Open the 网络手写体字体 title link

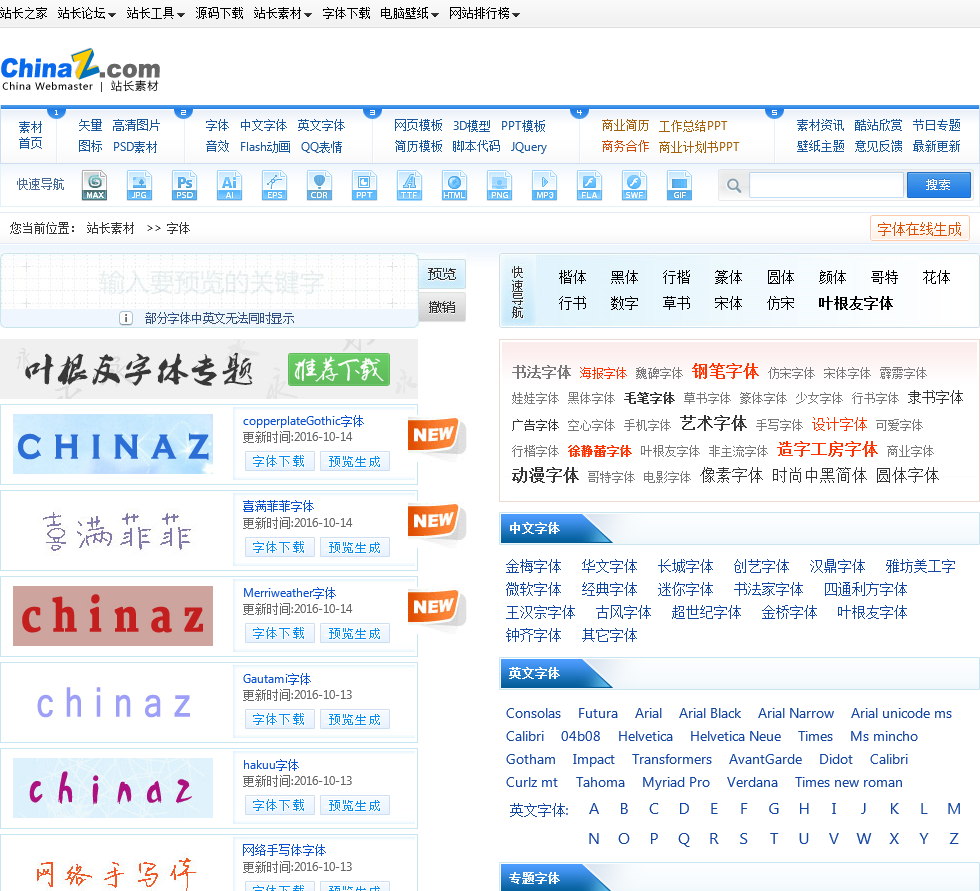tap(284, 850)
